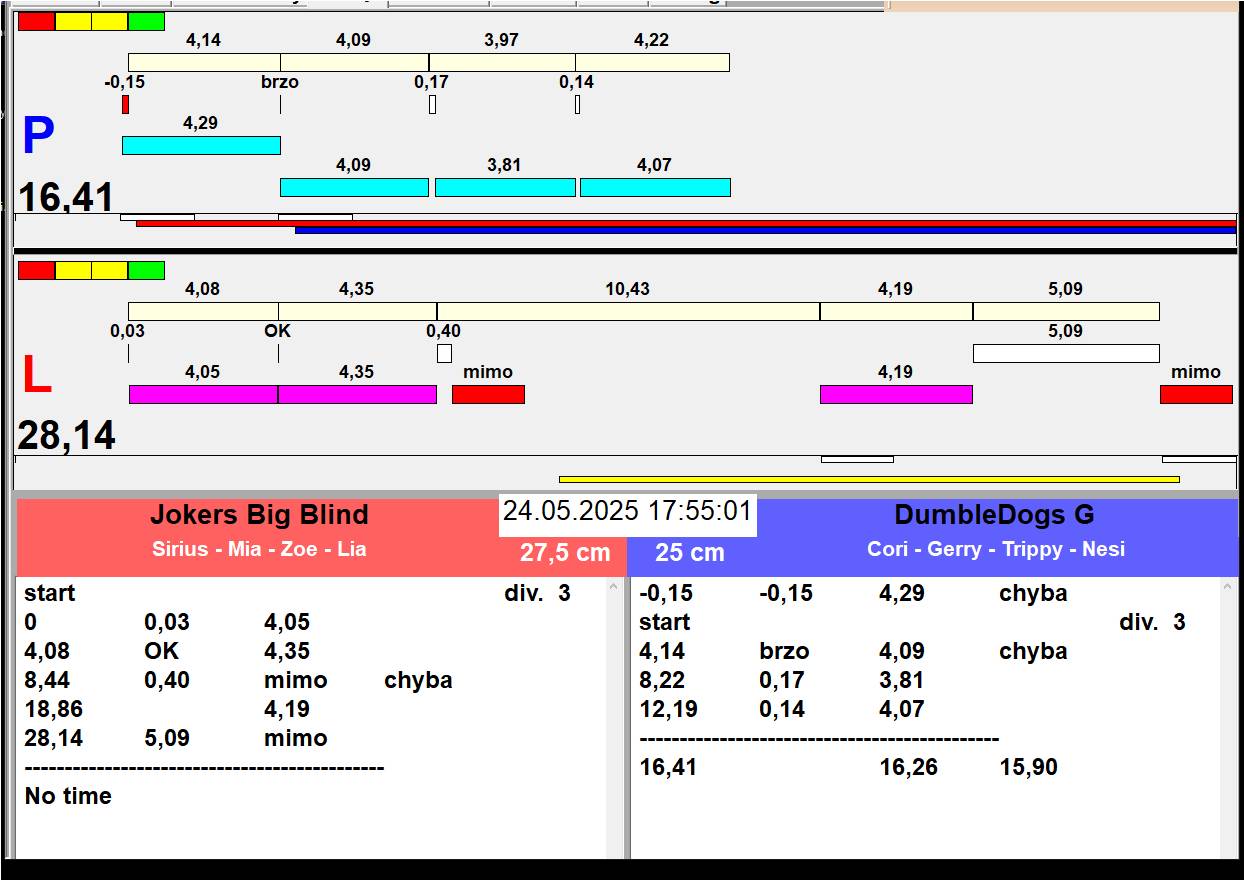Click div. 3 in the DumbleDogs list
Viewport: 1244px width, 880px height.
click(1152, 622)
